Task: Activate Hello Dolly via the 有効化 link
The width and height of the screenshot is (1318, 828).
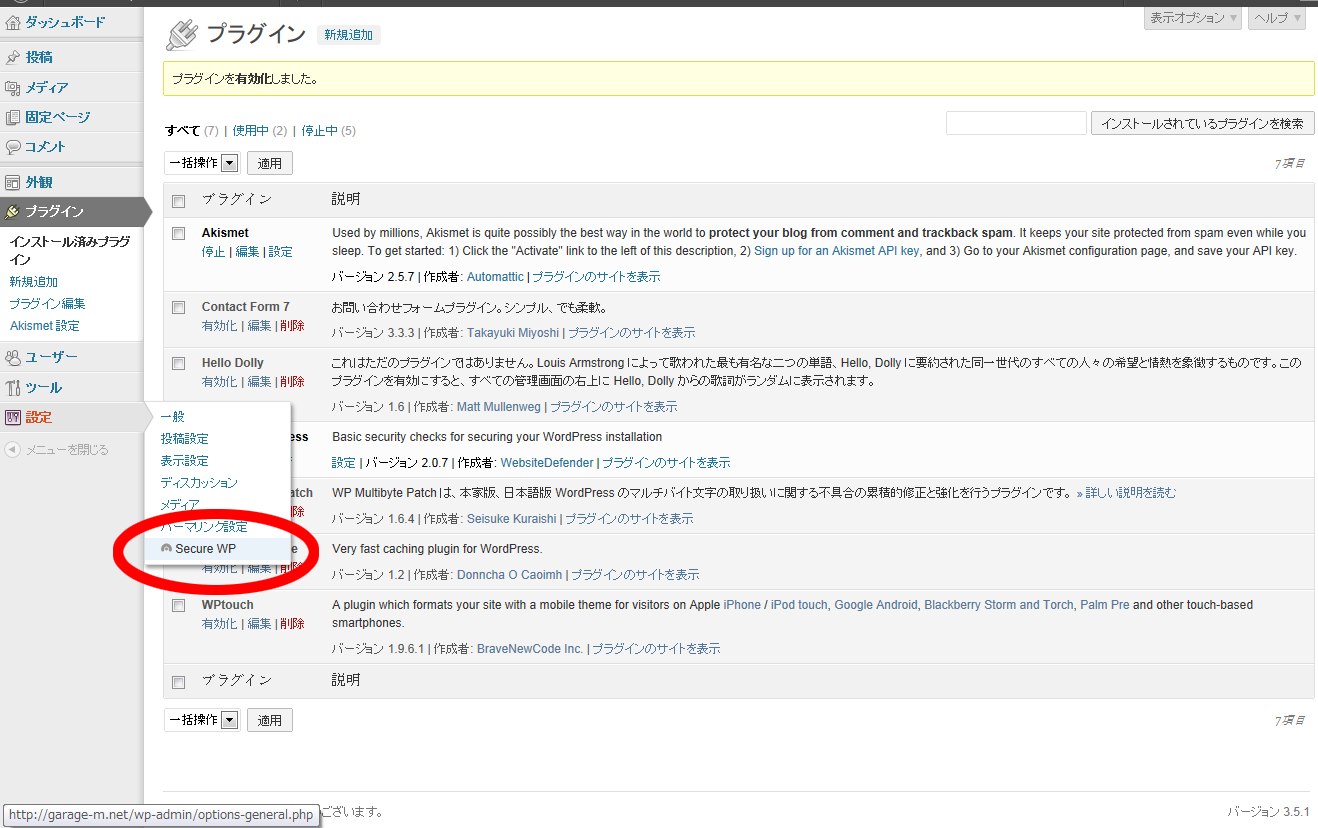Action: pos(220,382)
